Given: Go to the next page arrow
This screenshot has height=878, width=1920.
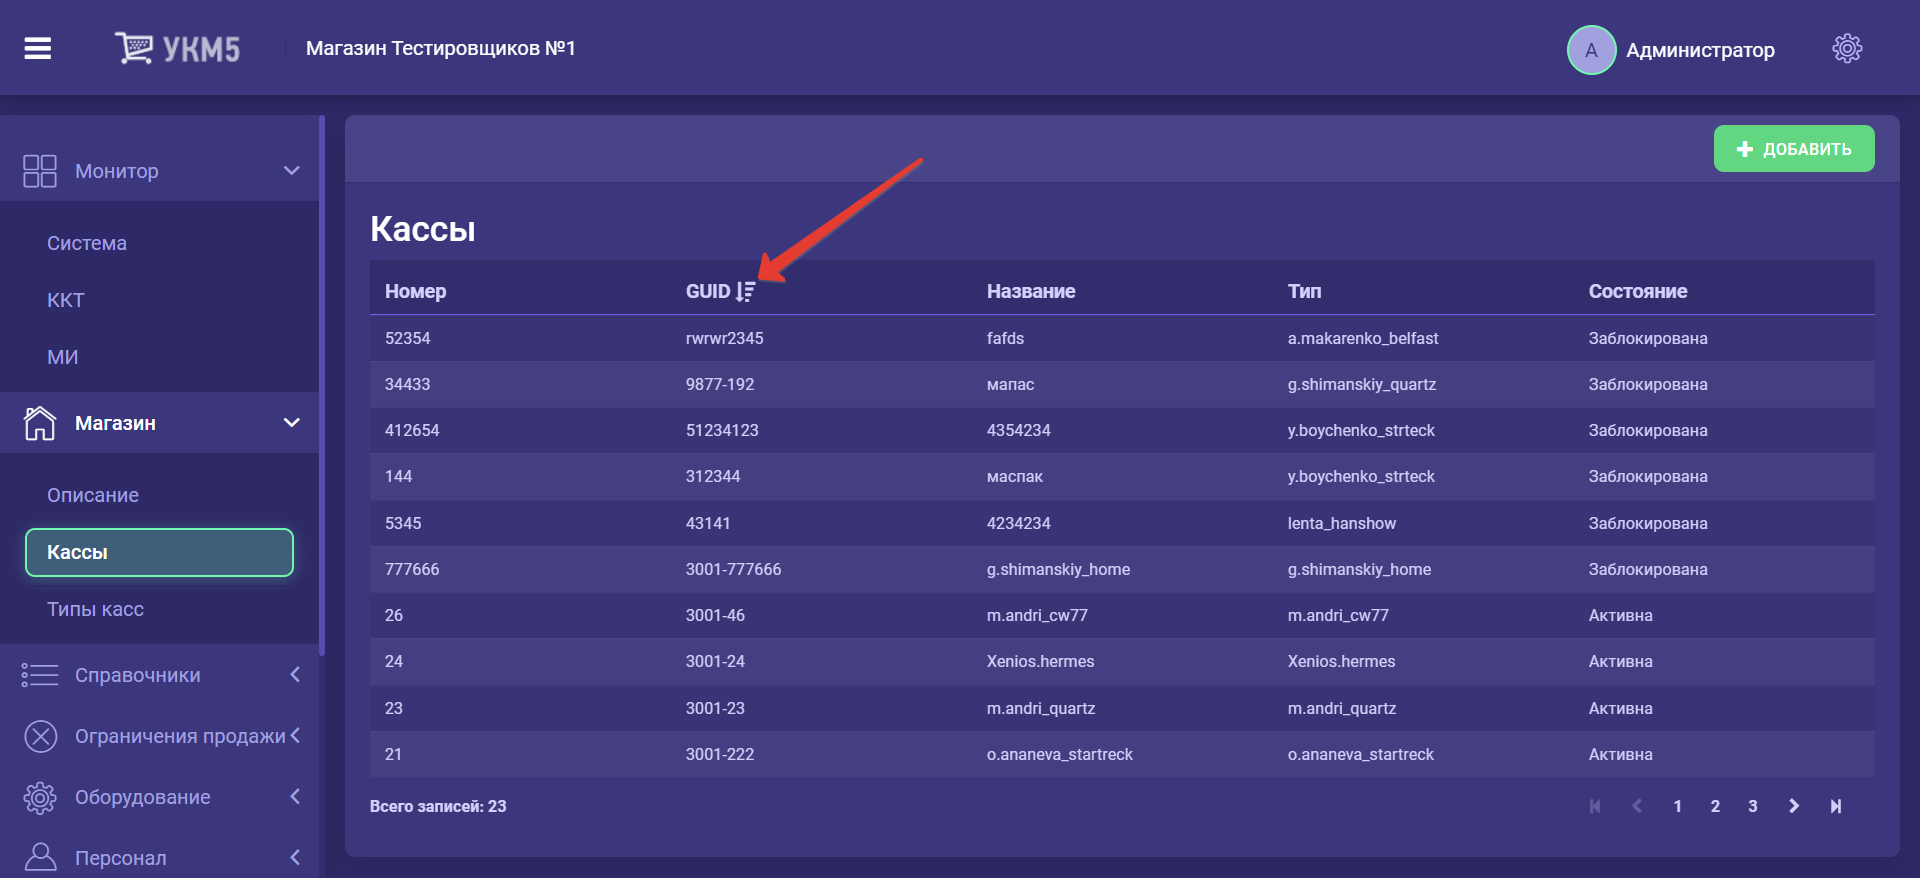Looking at the screenshot, I should point(1794,806).
